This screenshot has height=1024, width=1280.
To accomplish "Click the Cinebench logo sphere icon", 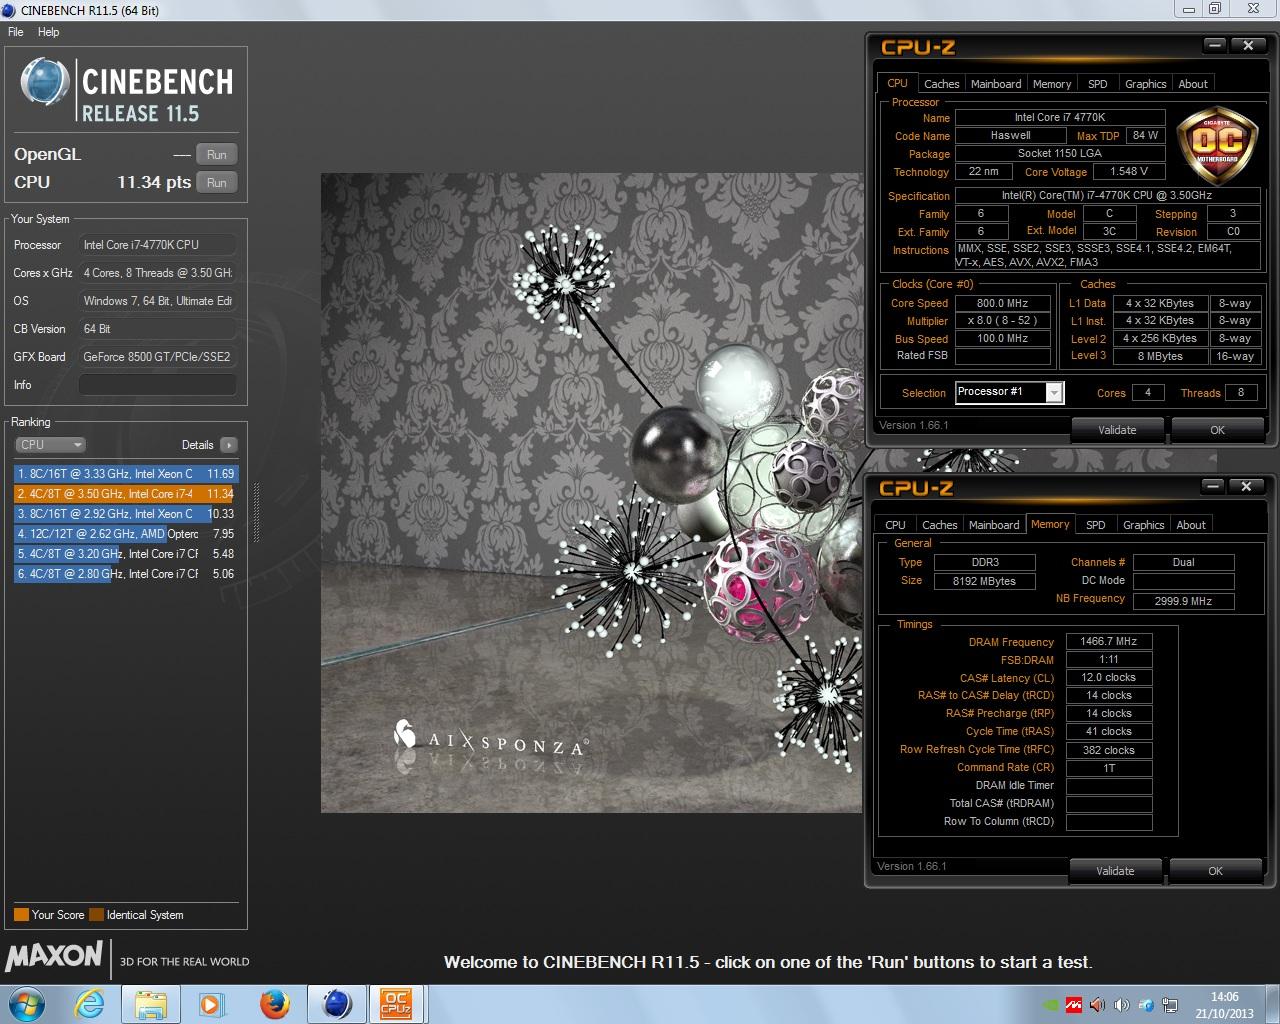I will (45, 82).
